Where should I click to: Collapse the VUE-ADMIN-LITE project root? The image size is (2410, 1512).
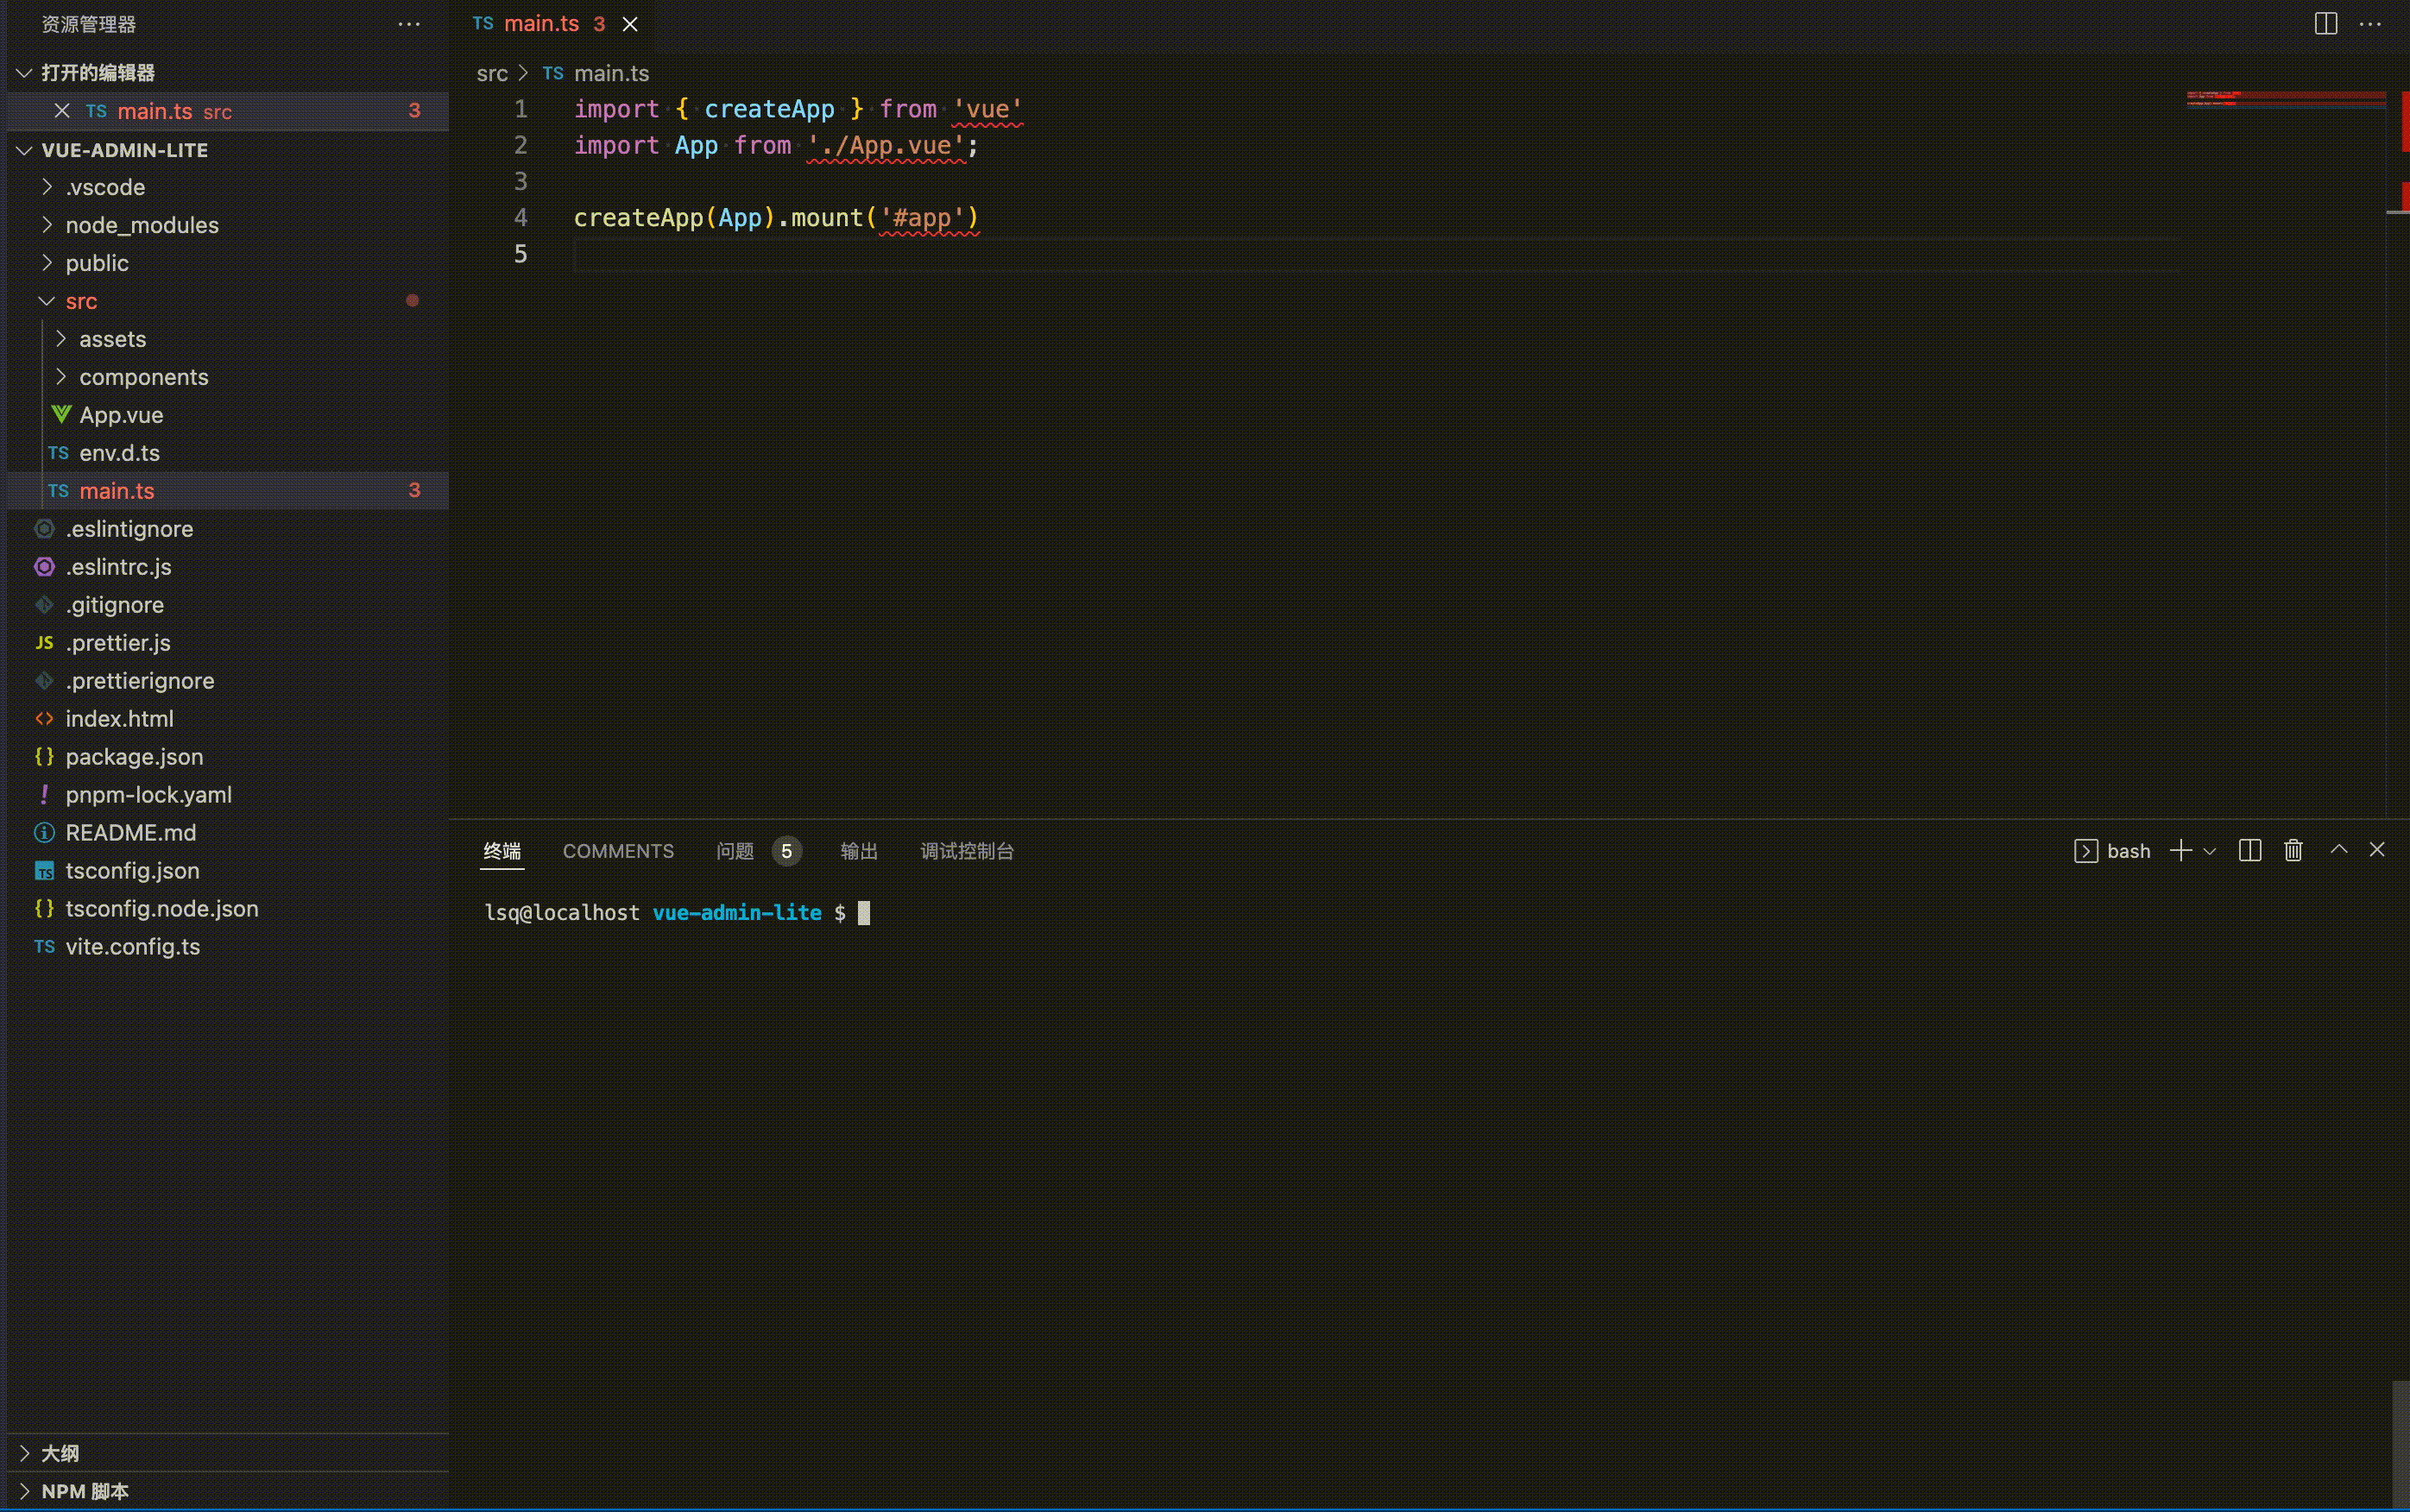tap(228, 150)
